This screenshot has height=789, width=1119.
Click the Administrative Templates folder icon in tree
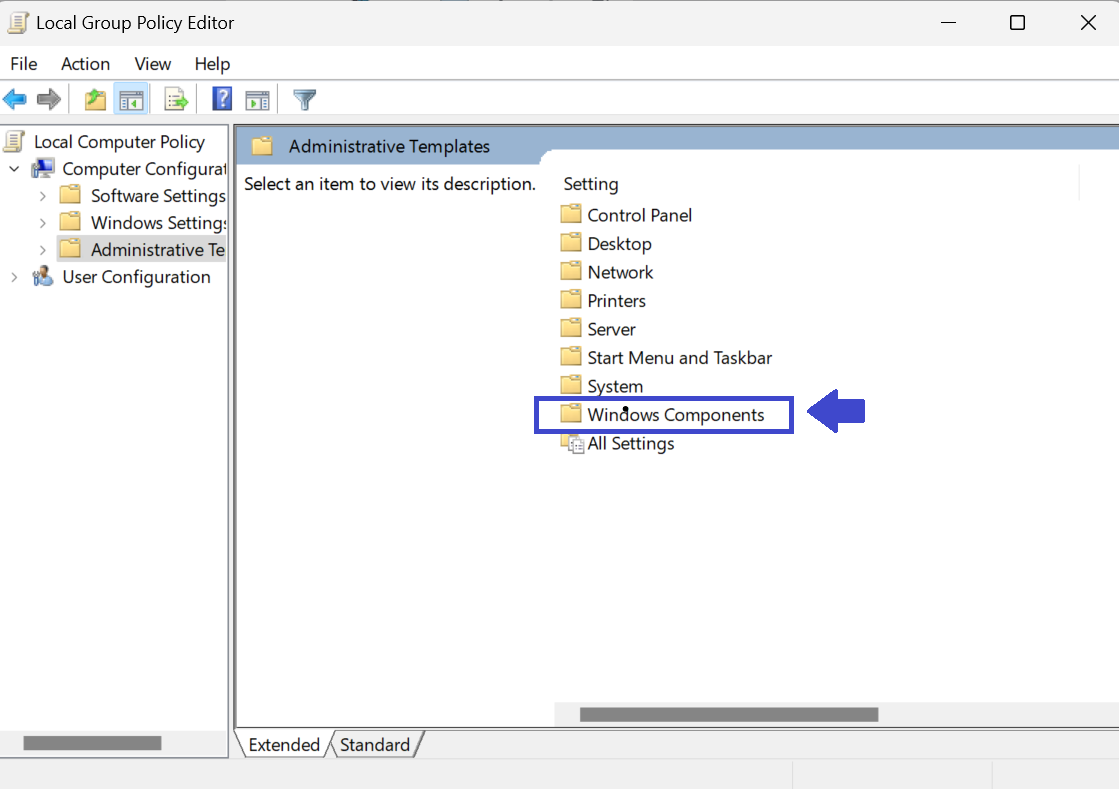(70, 249)
